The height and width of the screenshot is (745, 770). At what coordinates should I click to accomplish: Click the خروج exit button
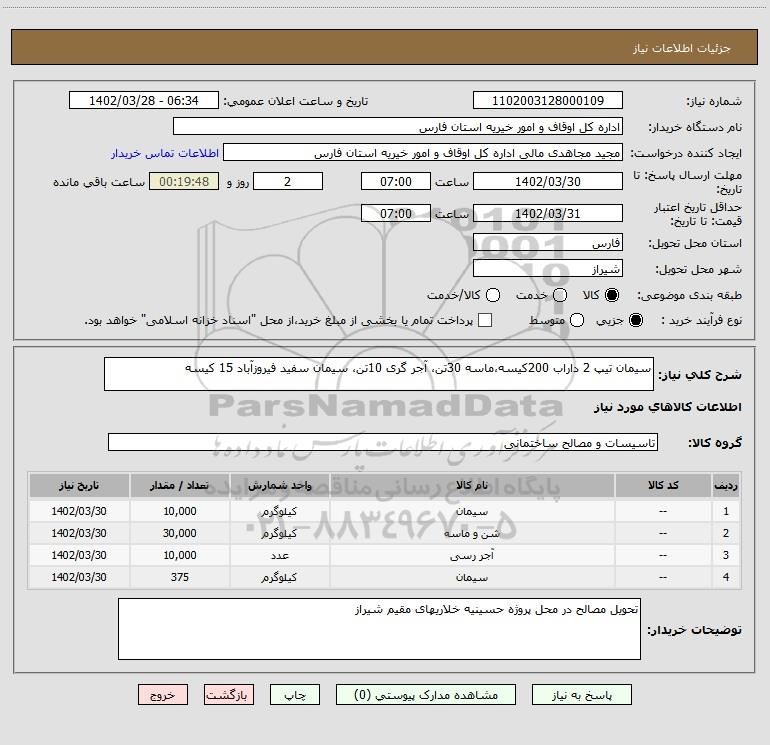163,695
